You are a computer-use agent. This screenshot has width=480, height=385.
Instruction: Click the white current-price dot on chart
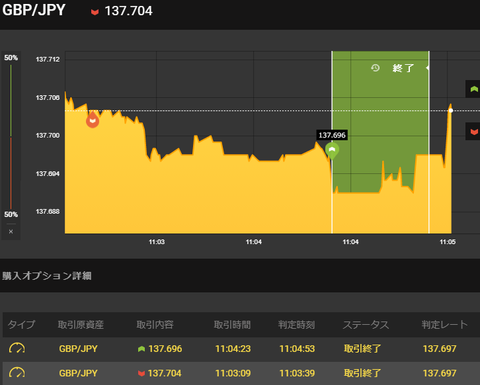(451, 111)
